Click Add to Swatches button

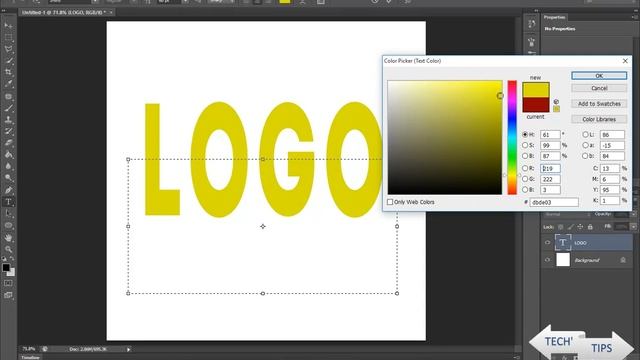coord(599,104)
